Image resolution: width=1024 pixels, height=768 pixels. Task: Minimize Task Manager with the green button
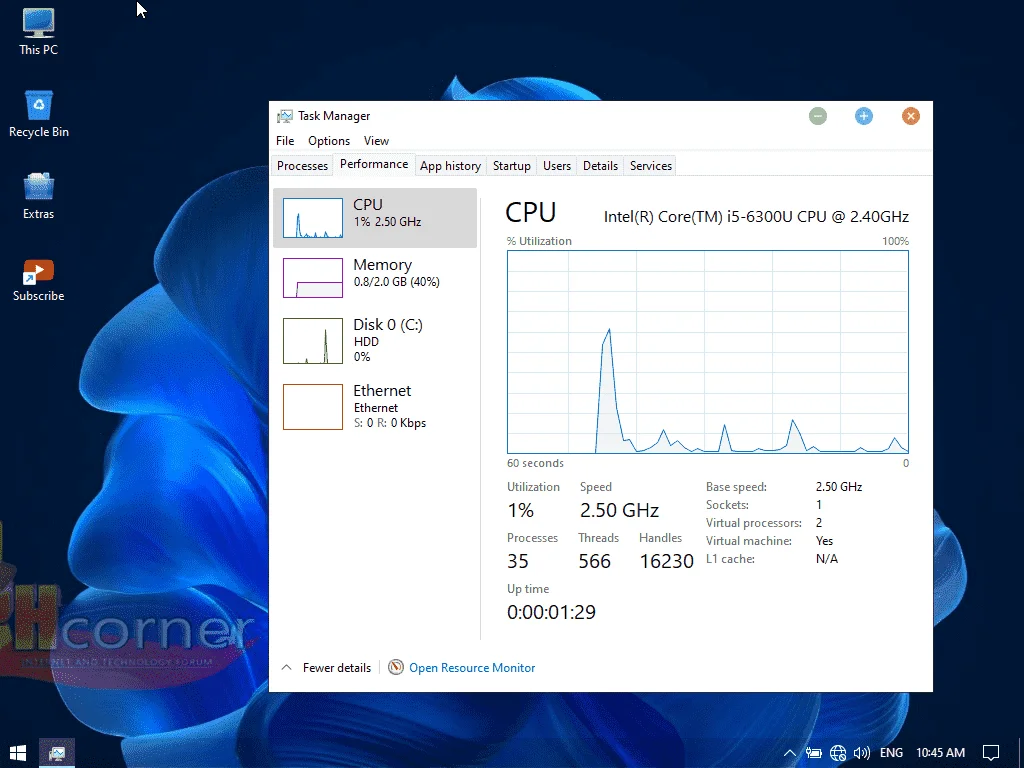818,116
